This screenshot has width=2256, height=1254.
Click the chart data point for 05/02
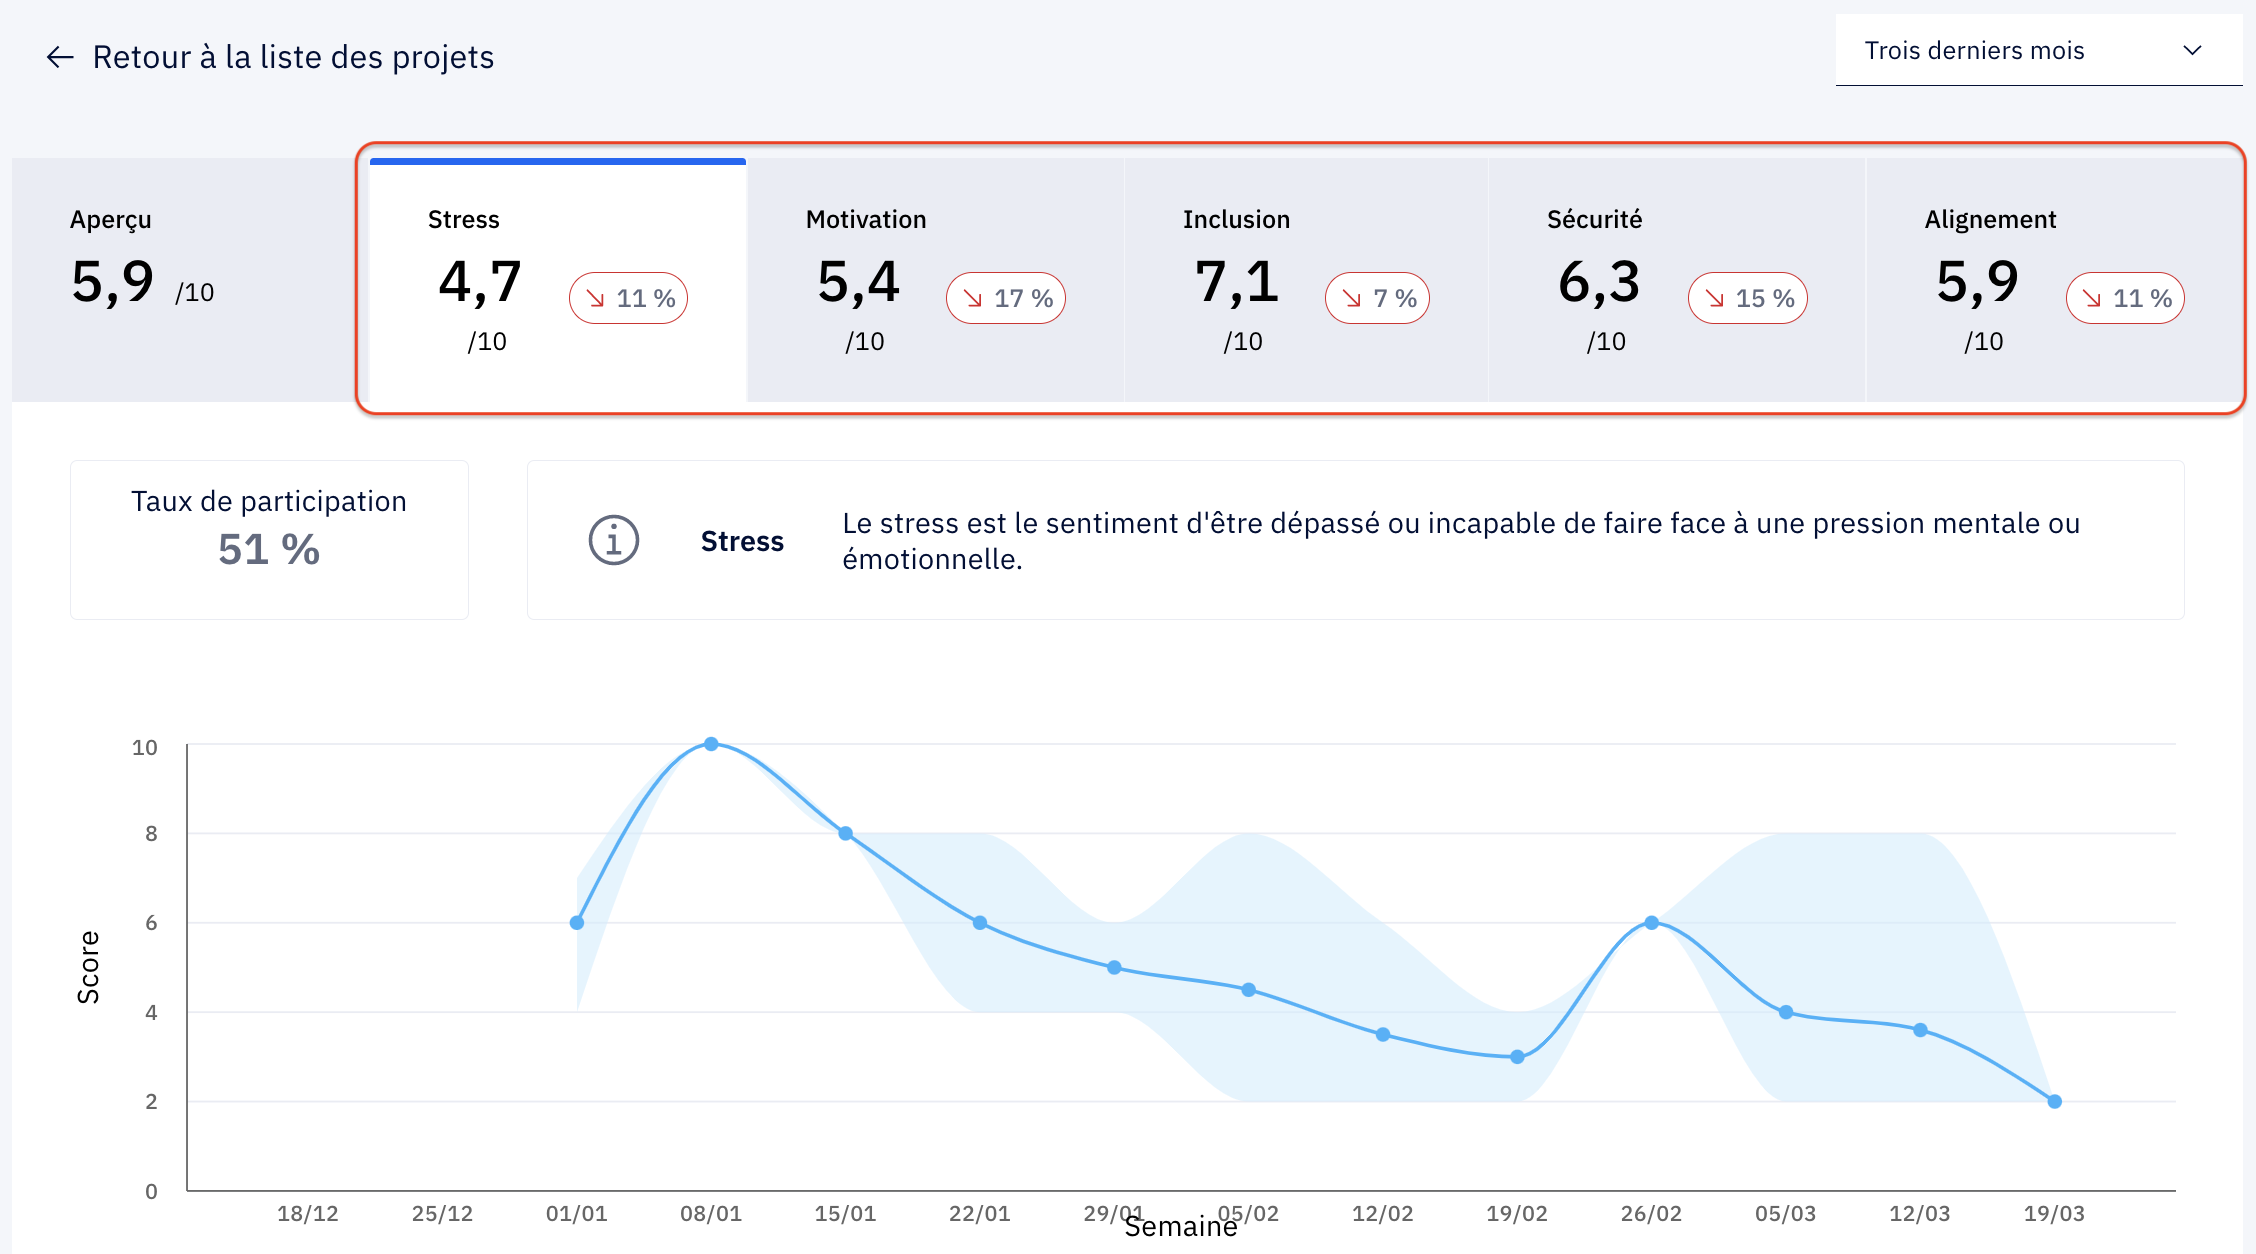(x=1248, y=989)
